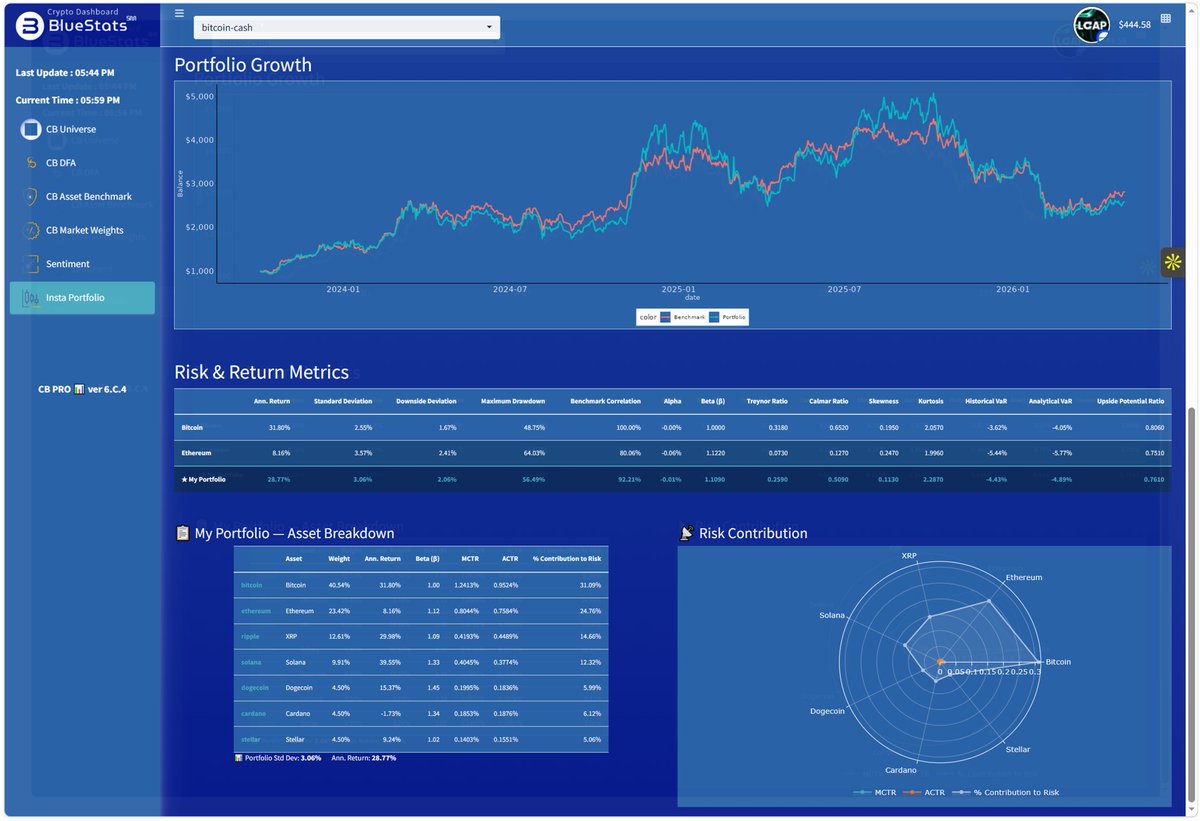Open CB Universe page
Image resolution: width=1200 pixels, height=821 pixels.
pyautogui.click(x=71, y=129)
